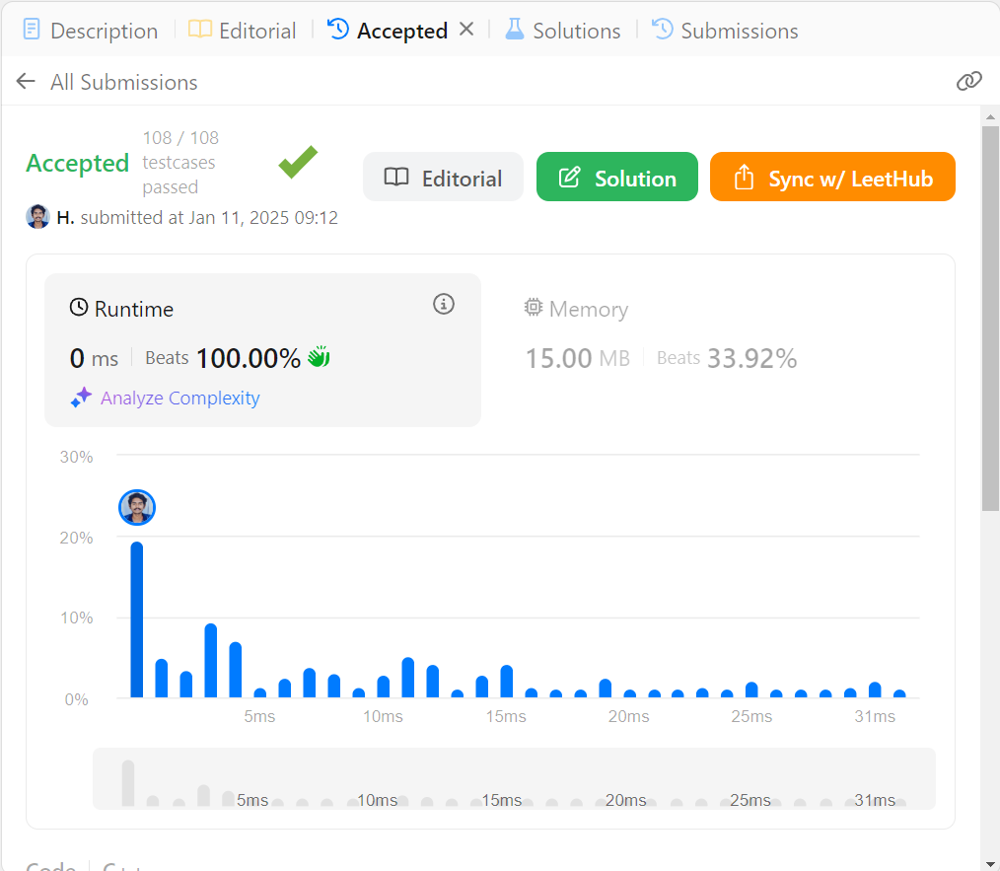Viewport: 1000px width, 871px height.
Task: Open the Editorial tab
Action: (x=243, y=31)
